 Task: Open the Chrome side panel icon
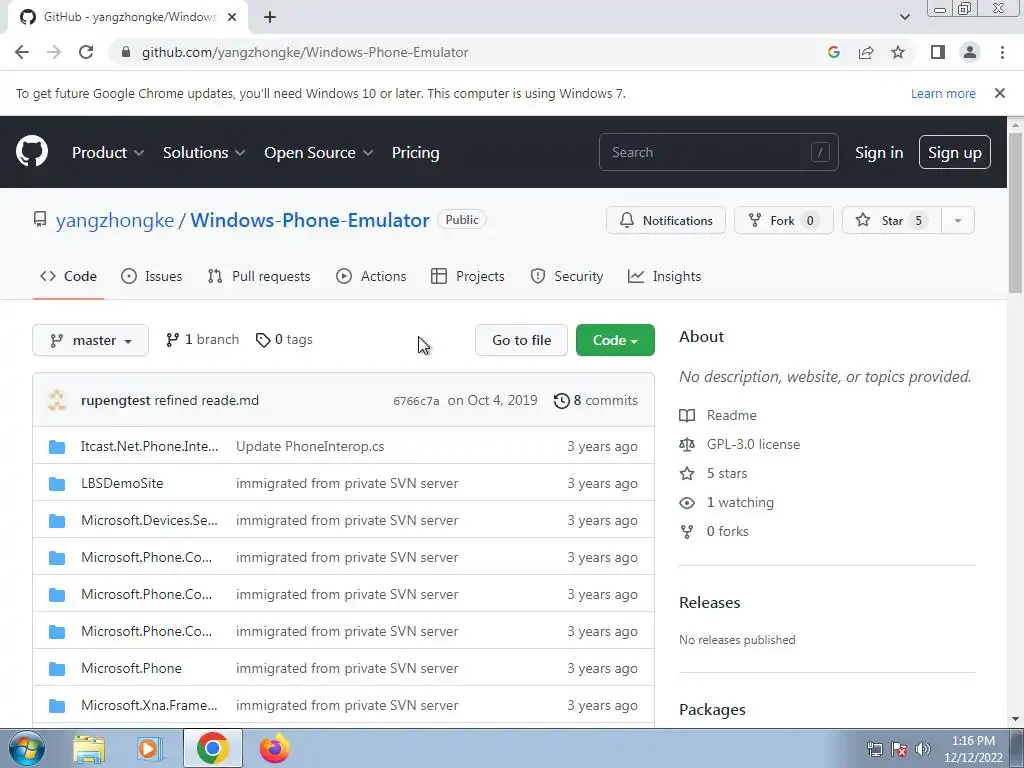pos(938,52)
